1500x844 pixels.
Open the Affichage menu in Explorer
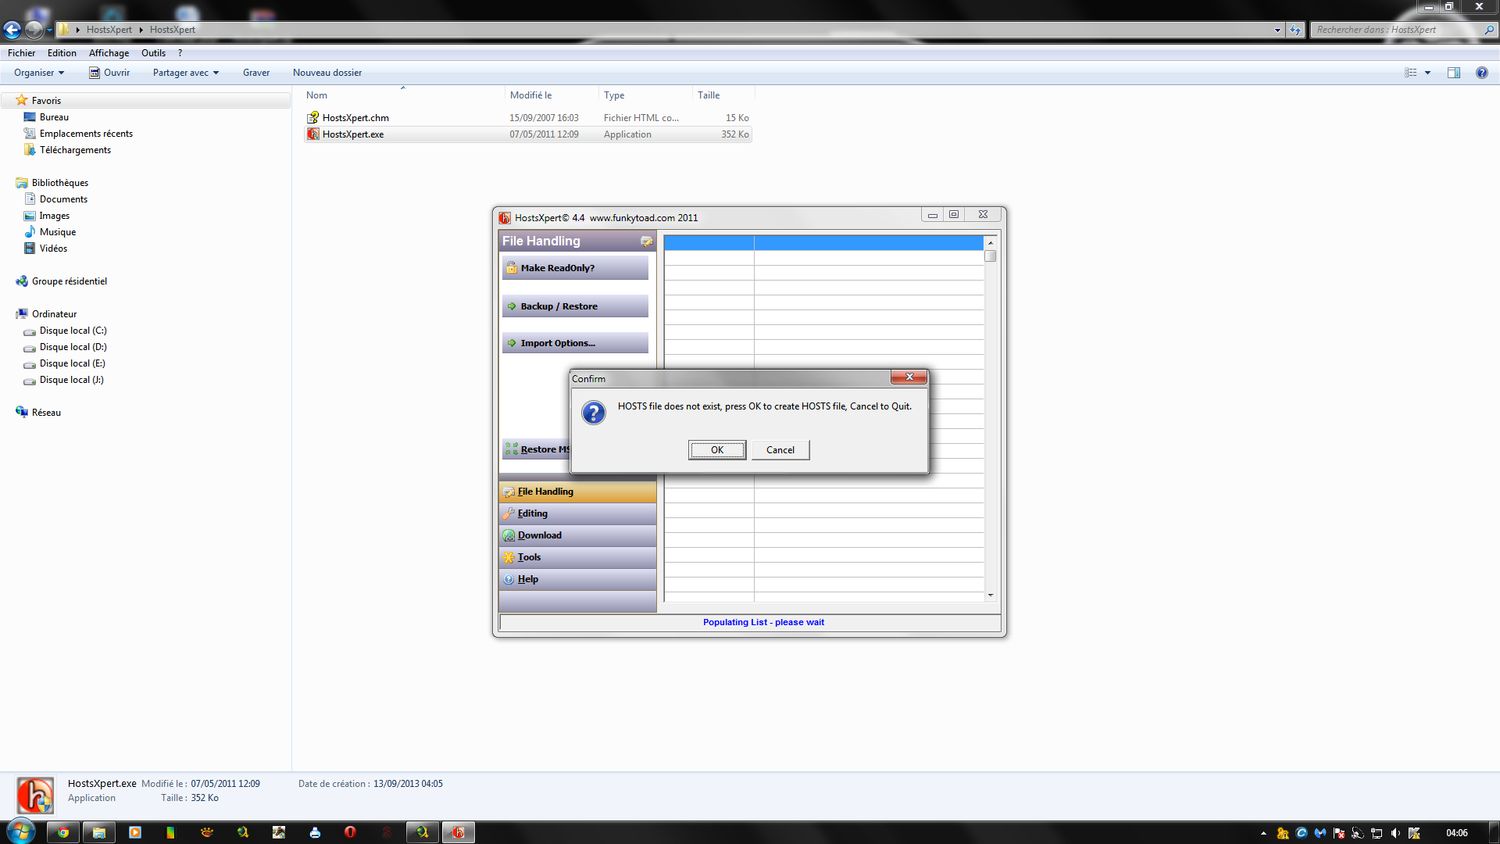[x=109, y=53]
